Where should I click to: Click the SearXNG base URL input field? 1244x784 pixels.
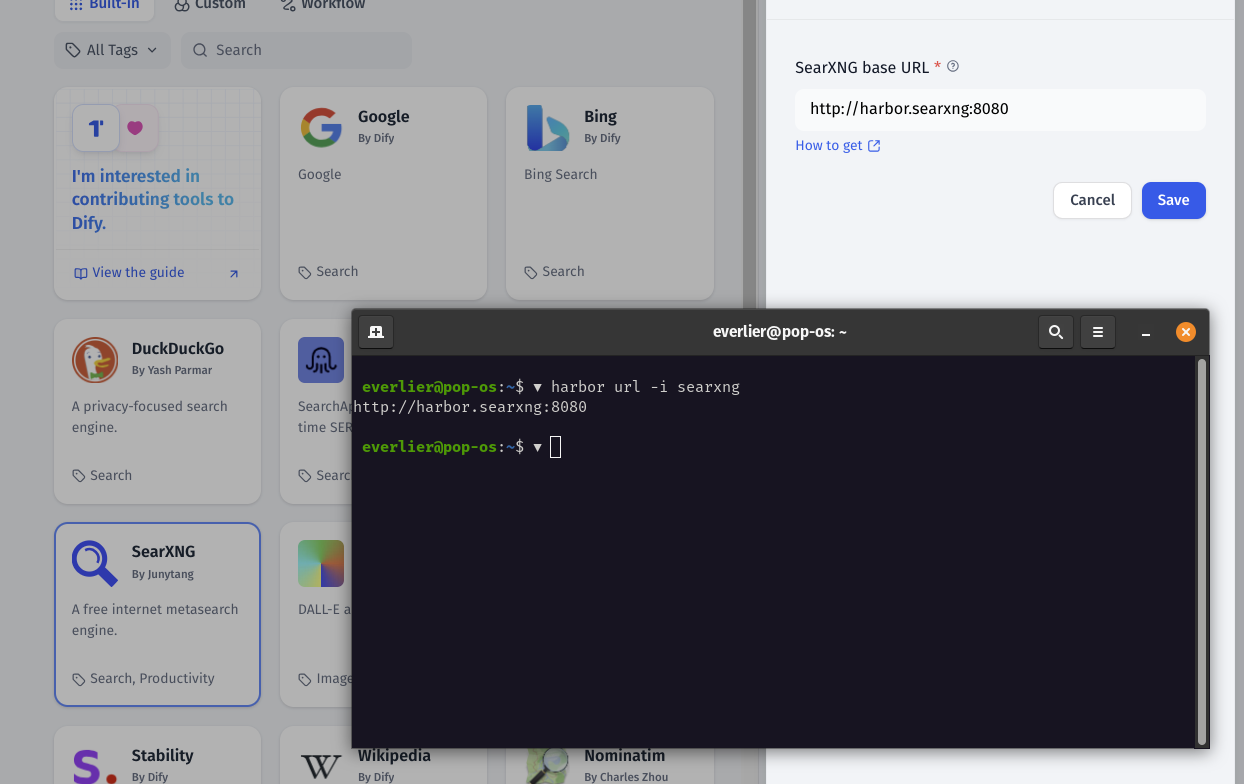(1000, 109)
